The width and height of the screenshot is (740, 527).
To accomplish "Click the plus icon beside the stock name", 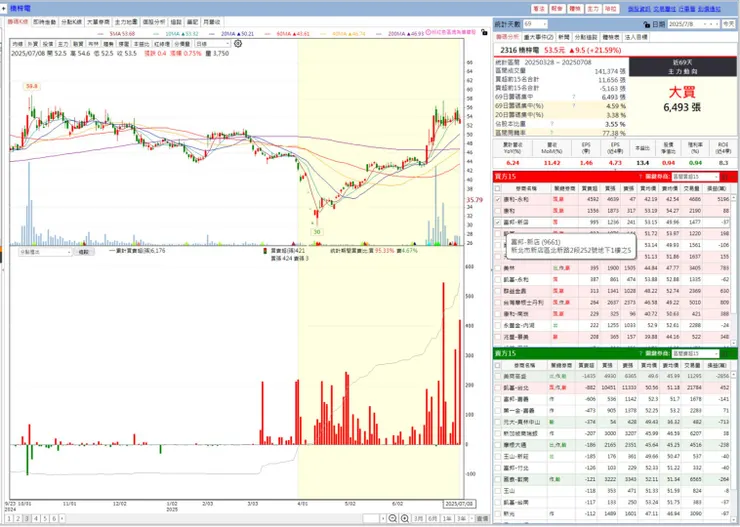I will point(4,8).
